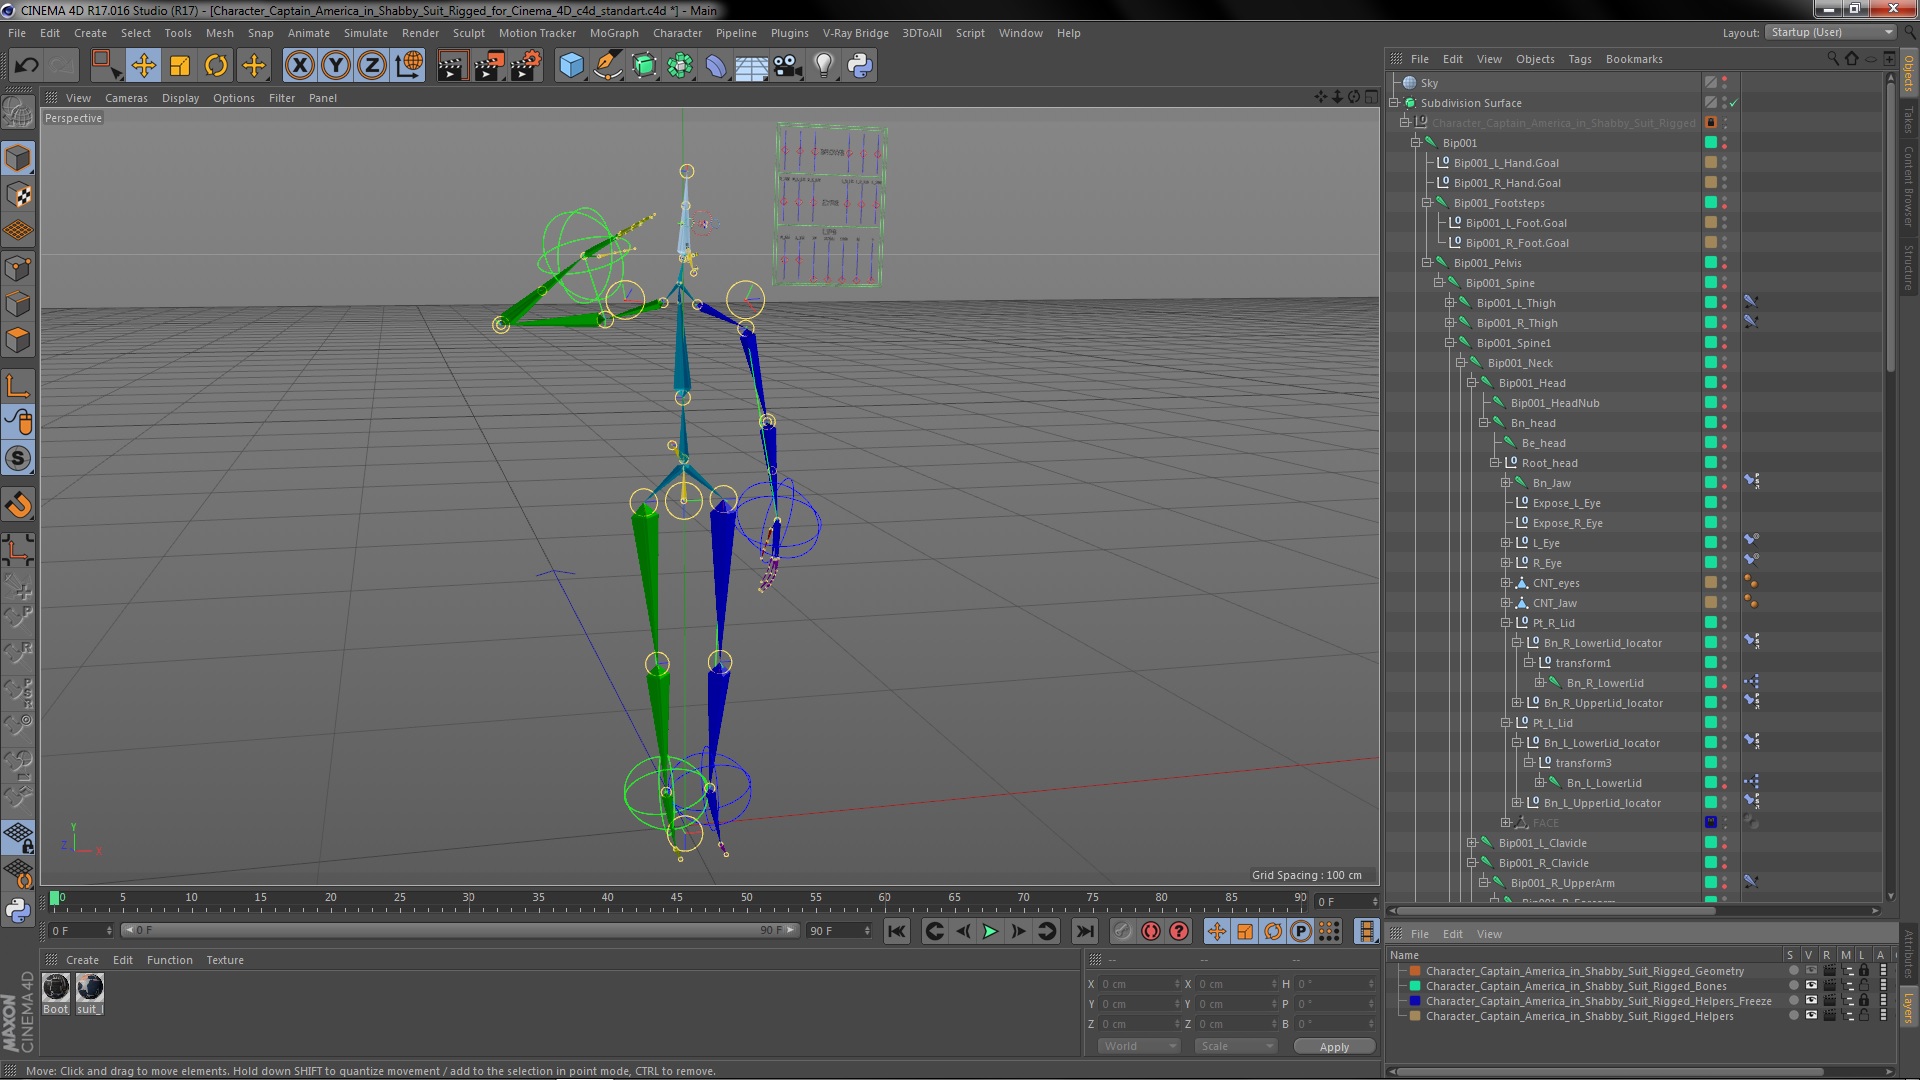Select the Scale tool in the top toolbar
The height and width of the screenshot is (1080, 1920).
coord(180,66)
